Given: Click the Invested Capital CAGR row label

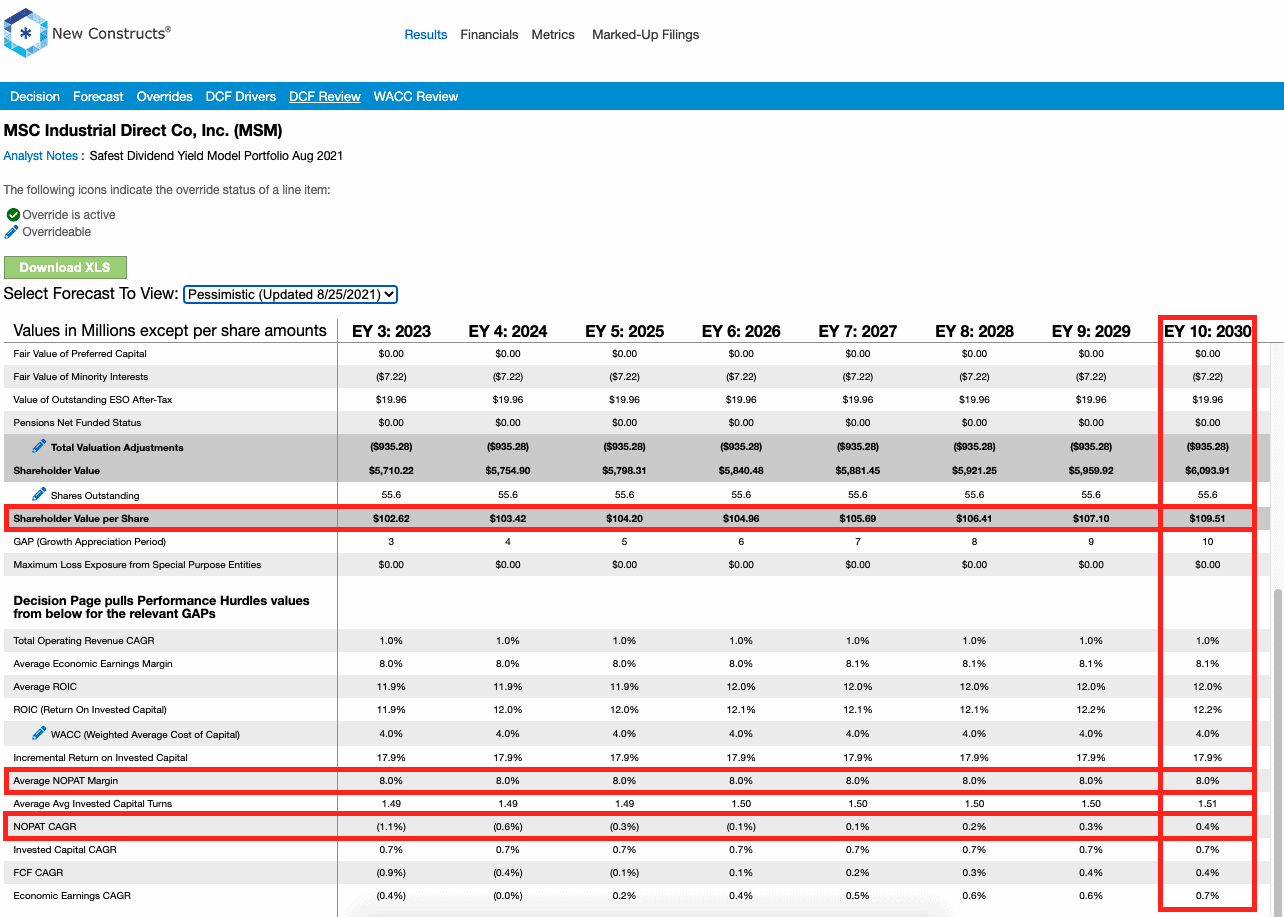Looking at the screenshot, I should 65,849.
